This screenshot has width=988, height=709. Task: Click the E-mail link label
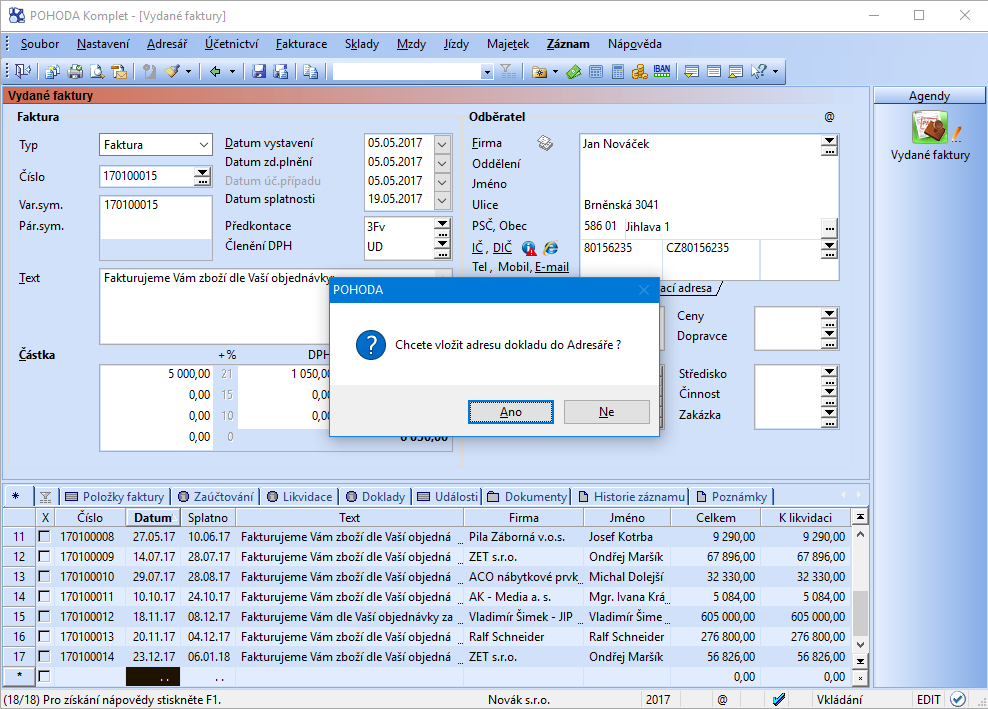(x=552, y=267)
